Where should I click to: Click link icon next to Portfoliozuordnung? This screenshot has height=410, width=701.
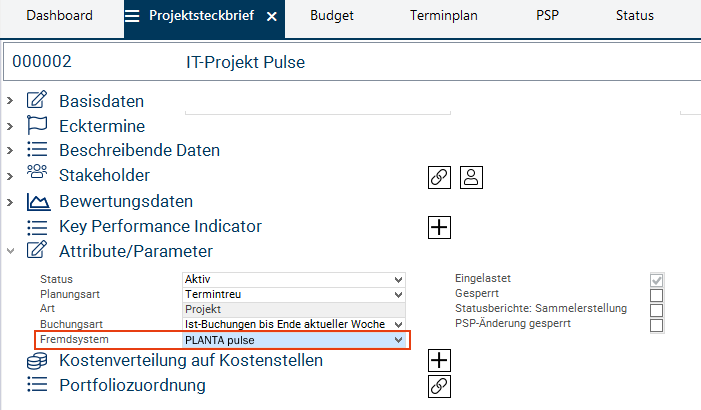(438, 386)
